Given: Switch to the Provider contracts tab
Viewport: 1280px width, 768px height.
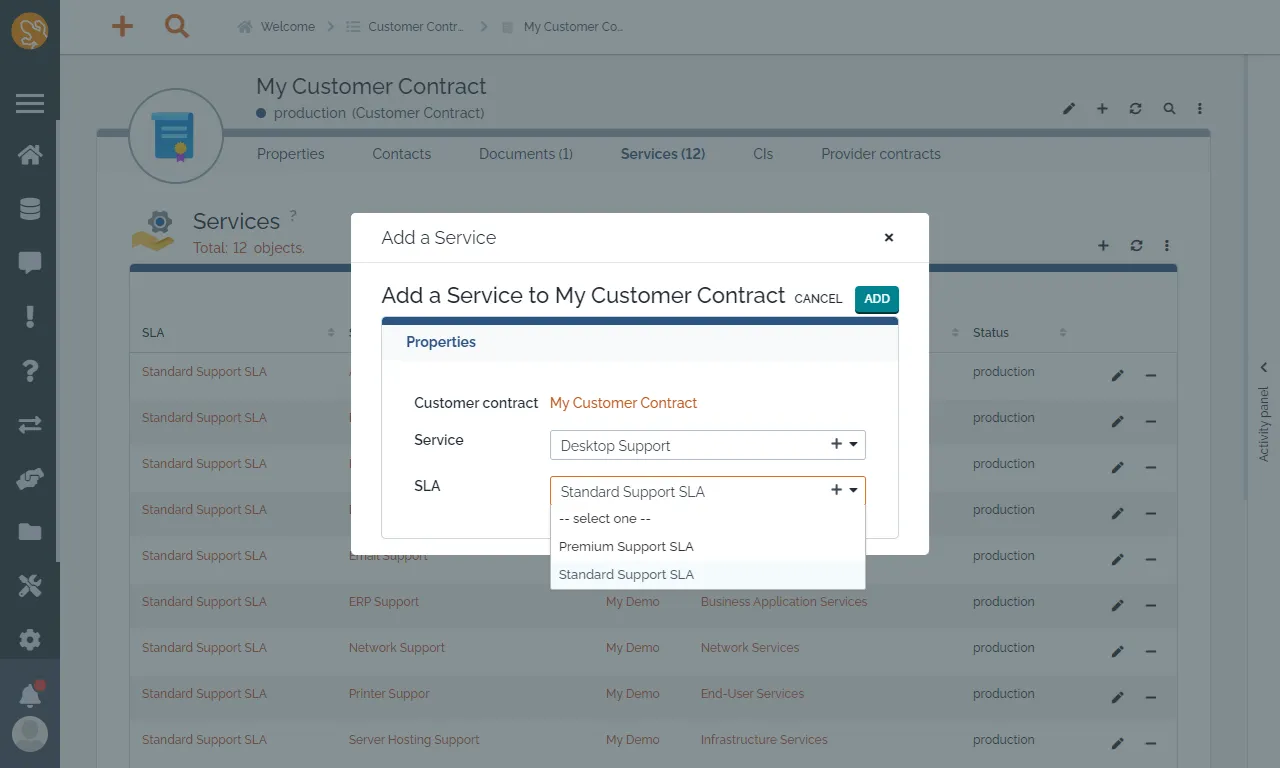Looking at the screenshot, I should (880, 154).
